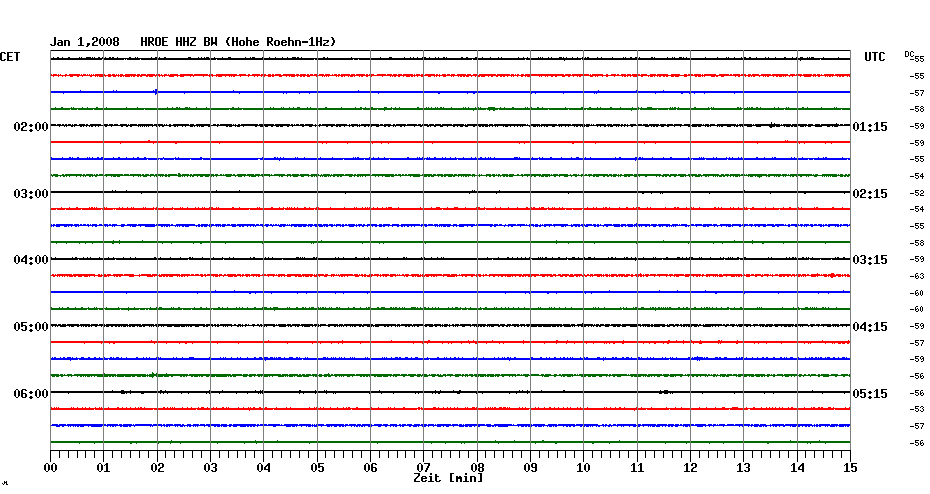Image resolution: width=930 pixels, height=494 pixels.
Task: Click the 'CET' time zone label
Action: (x=10, y=57)
